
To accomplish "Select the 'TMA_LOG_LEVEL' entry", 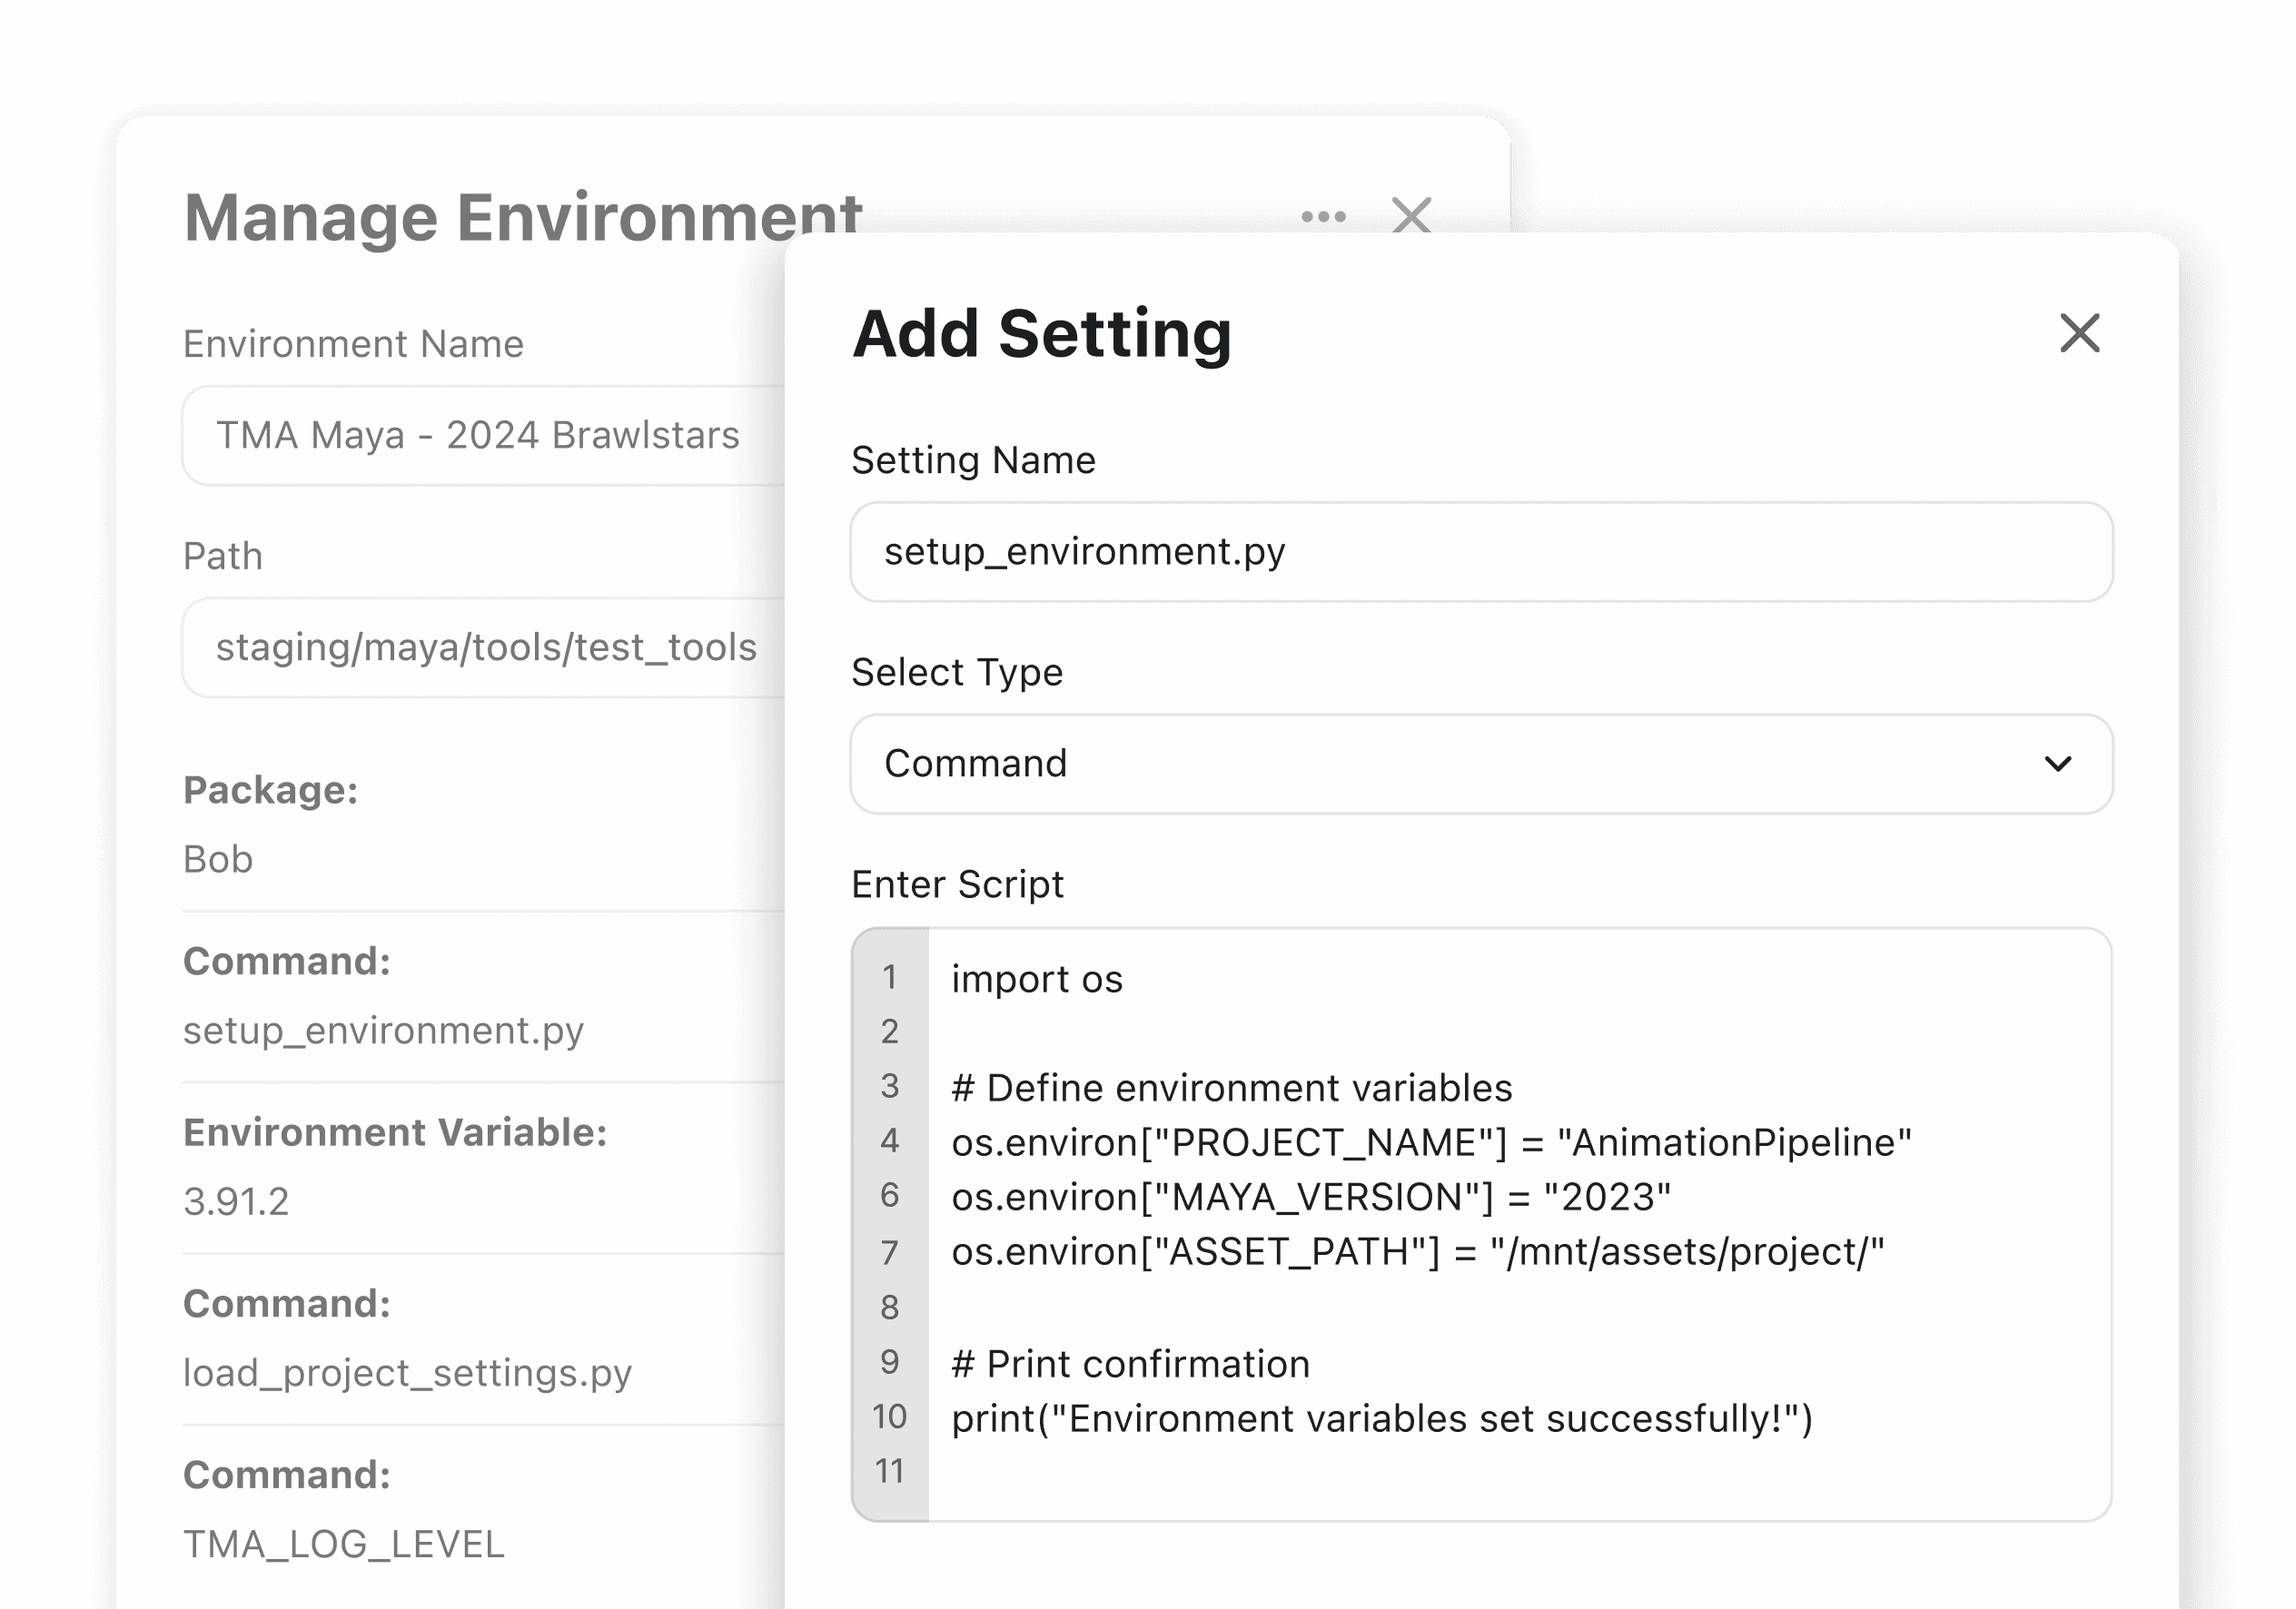I will pyautogui.click(x=344, y=1545).
